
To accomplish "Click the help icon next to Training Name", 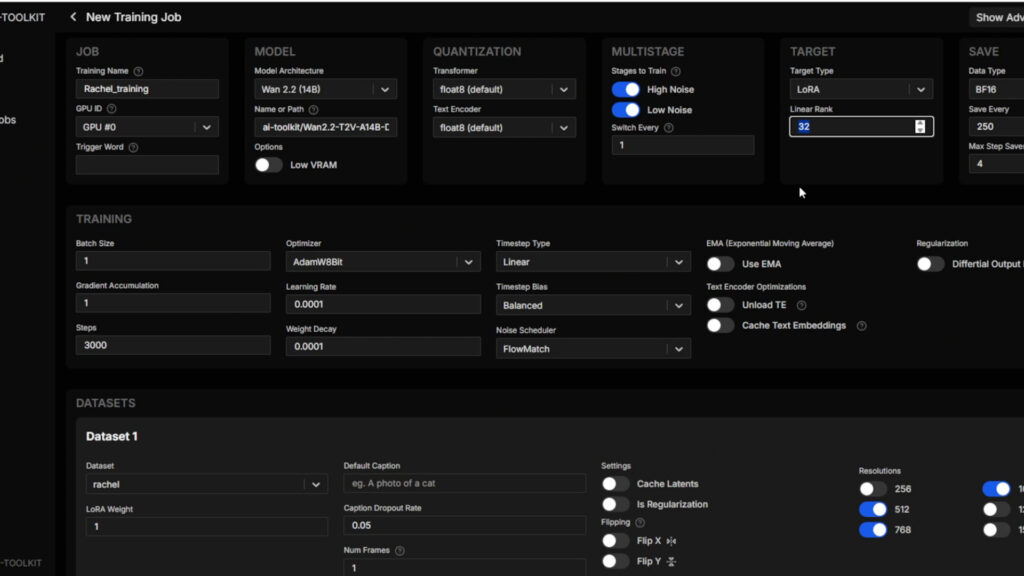I will click(x=138, y=71).
